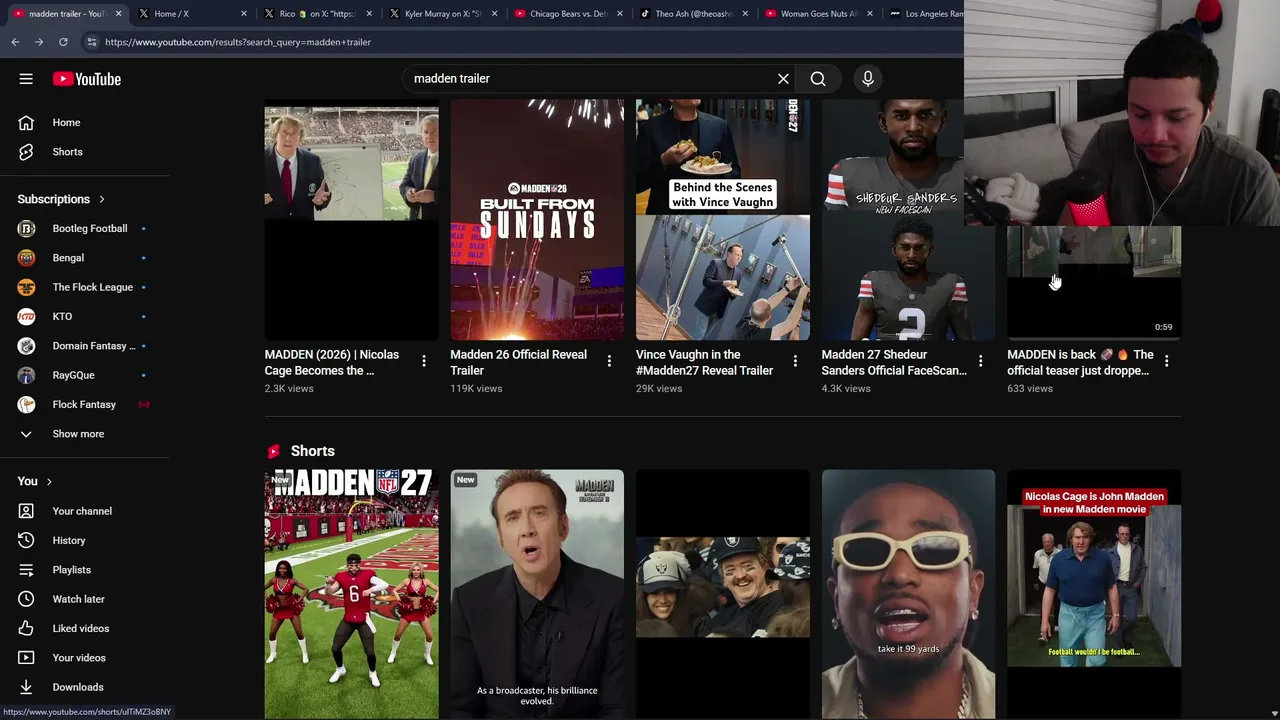1280x720 pixels.
Task: Switch to Kyler Murray on X tab
Action: tap(443, 14)
